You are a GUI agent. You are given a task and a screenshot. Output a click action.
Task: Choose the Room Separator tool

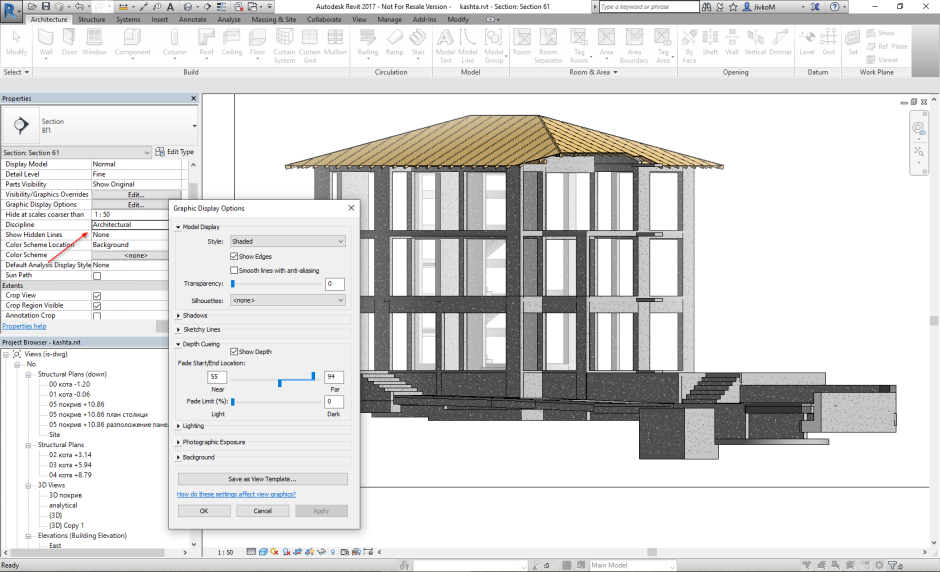pos(548,46)
